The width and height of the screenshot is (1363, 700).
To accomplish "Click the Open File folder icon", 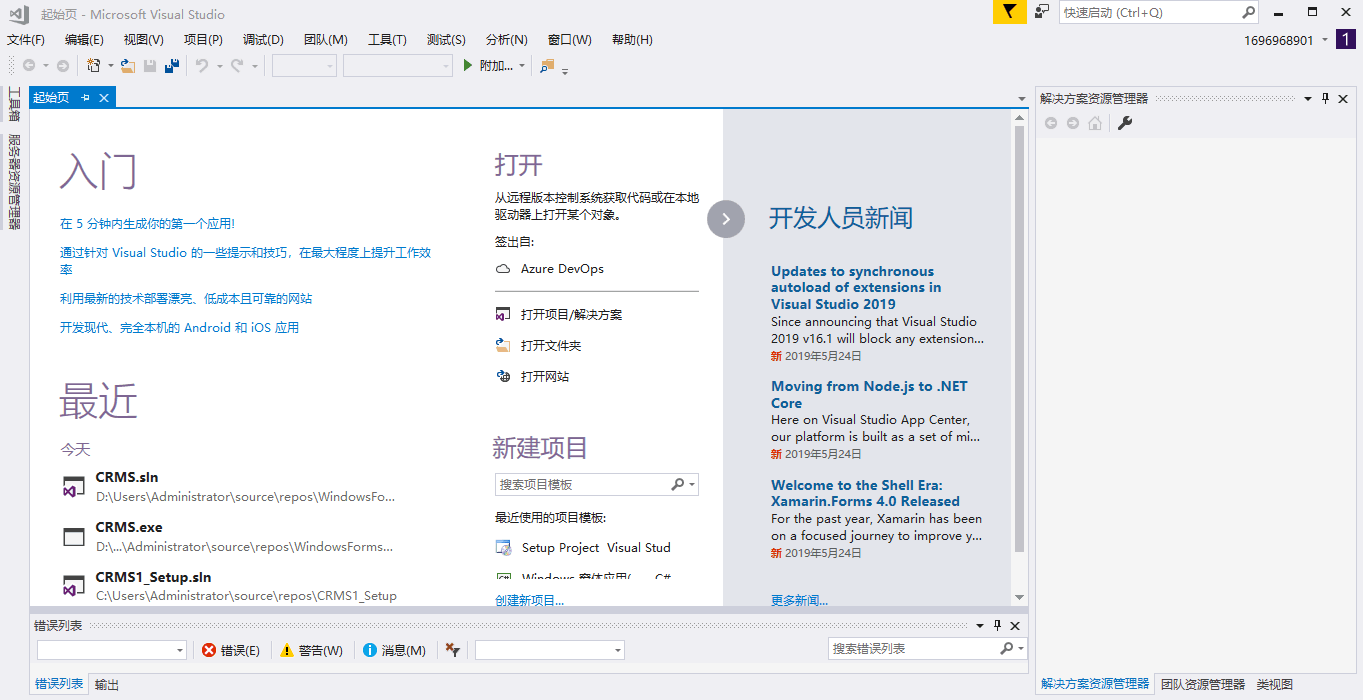I will (128, 66).
